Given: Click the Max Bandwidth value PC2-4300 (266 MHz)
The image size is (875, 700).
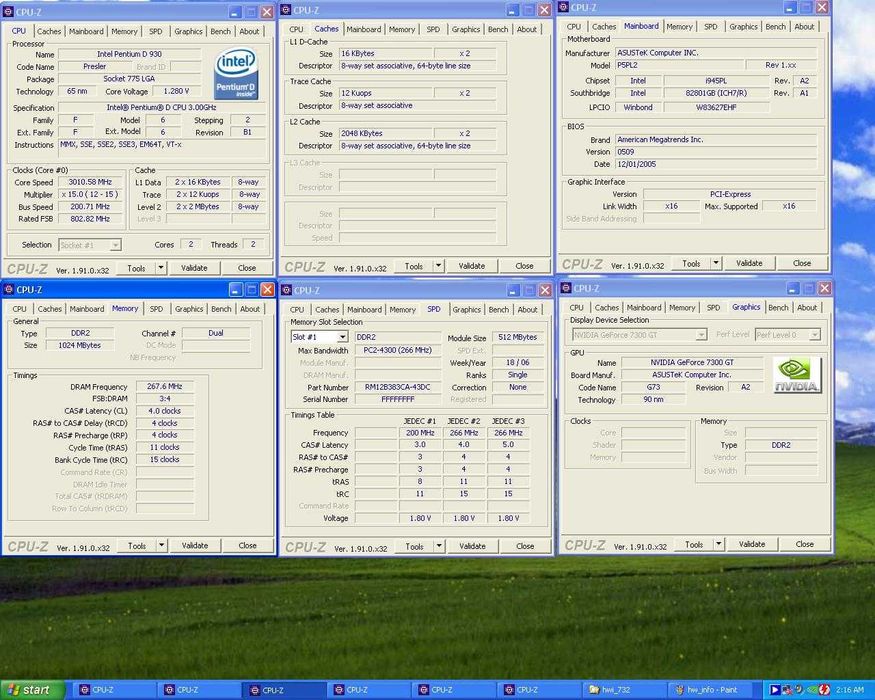Looking at the screenshot, I should point(397,350).
